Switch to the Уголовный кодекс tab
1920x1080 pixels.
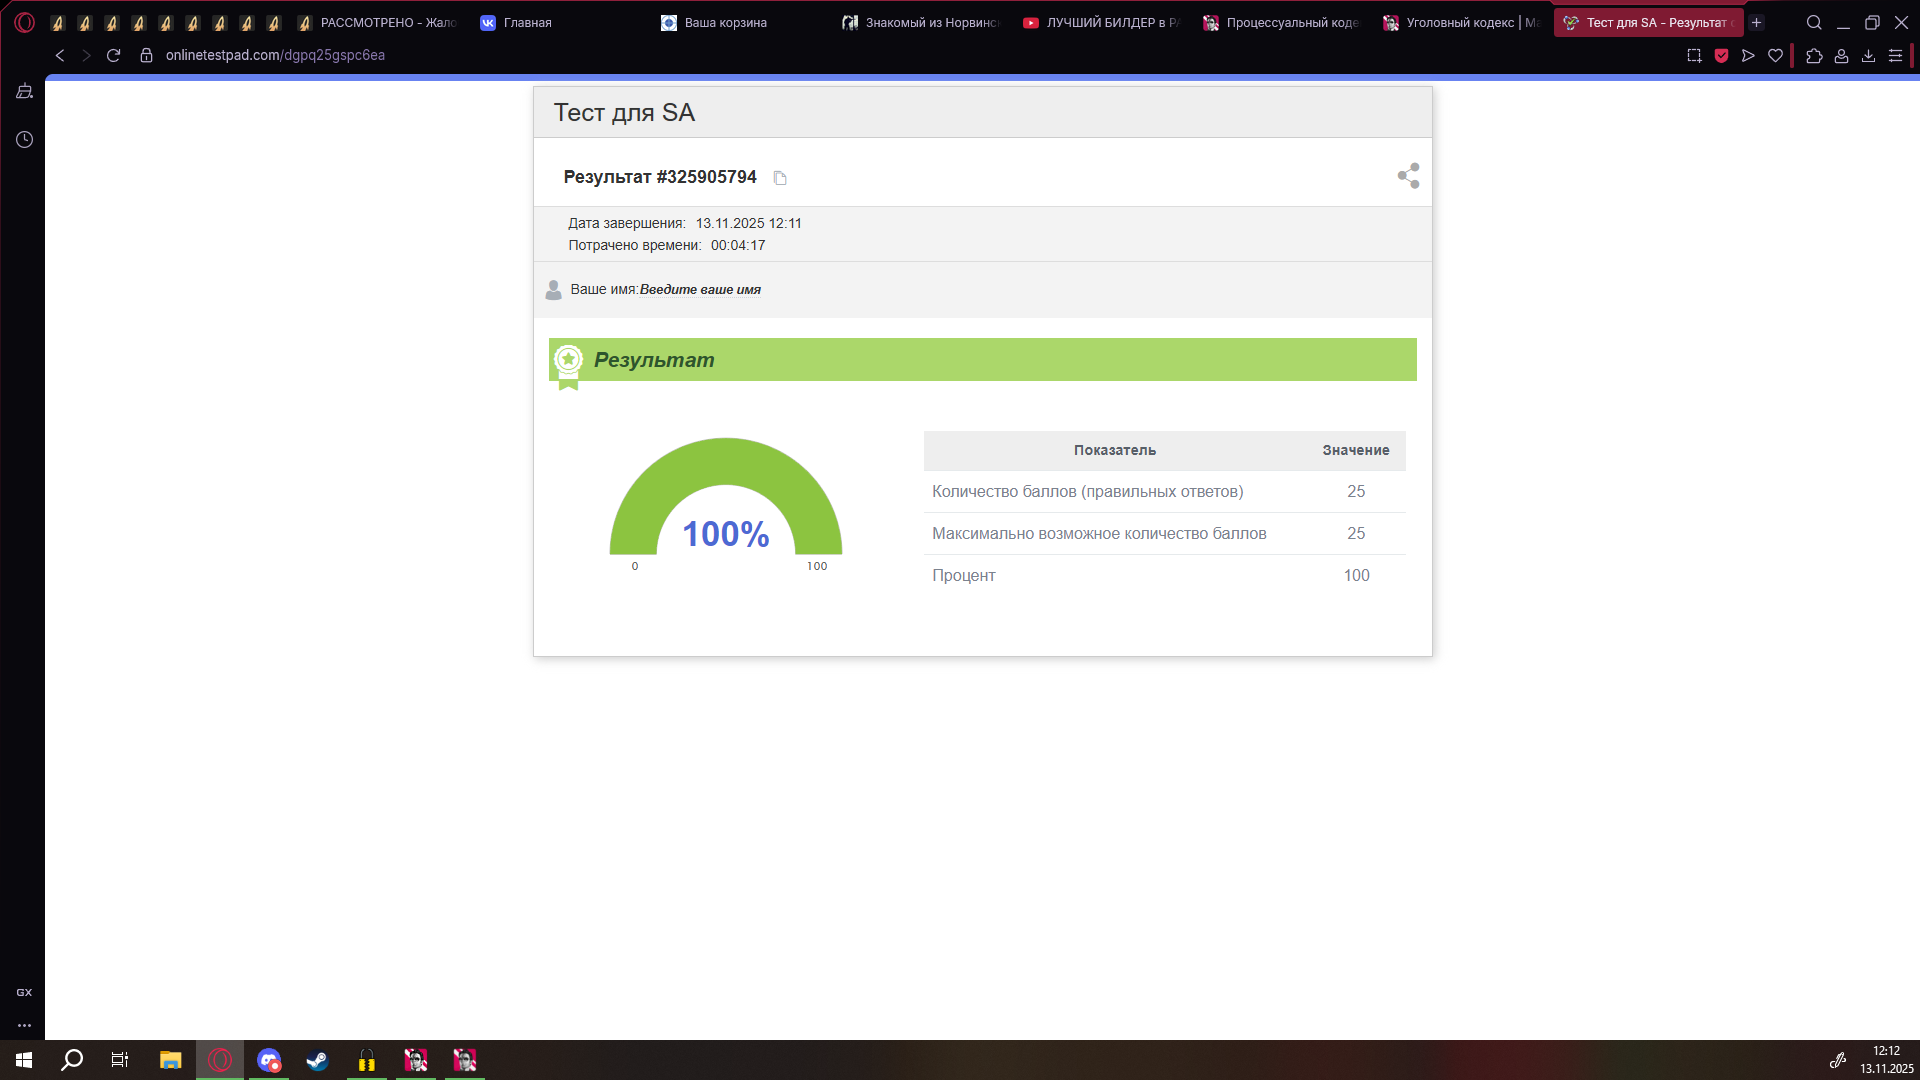(1460, 22)
